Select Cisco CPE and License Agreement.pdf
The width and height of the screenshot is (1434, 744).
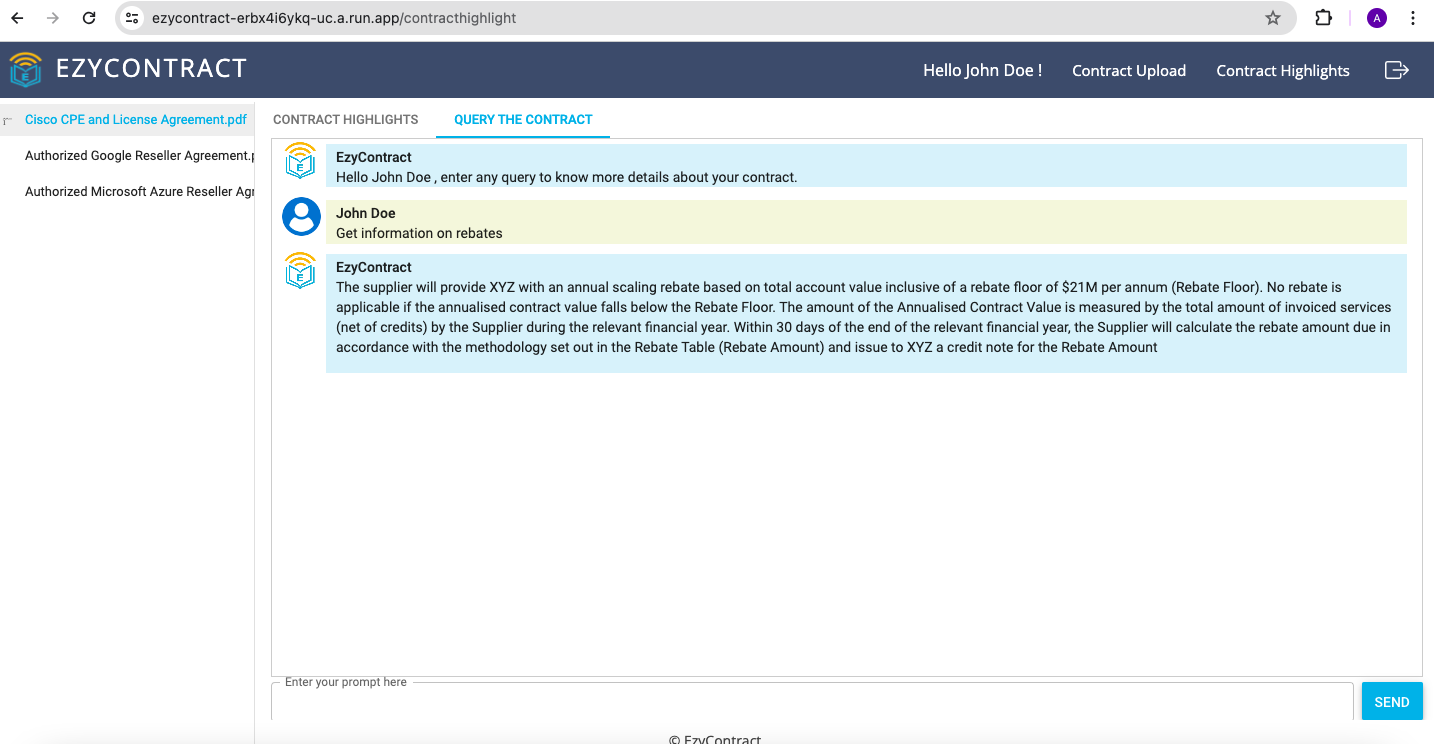(127, 119)
